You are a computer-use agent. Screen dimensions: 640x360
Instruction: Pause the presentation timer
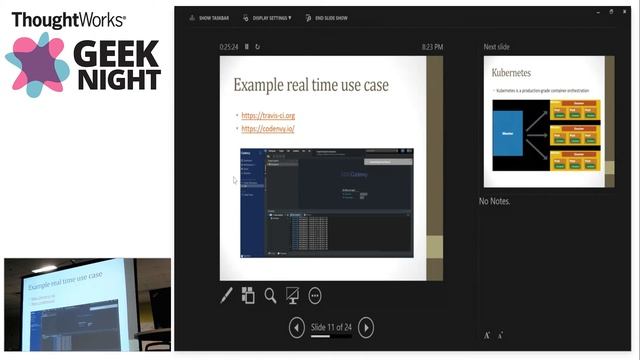tap(247, 47)
